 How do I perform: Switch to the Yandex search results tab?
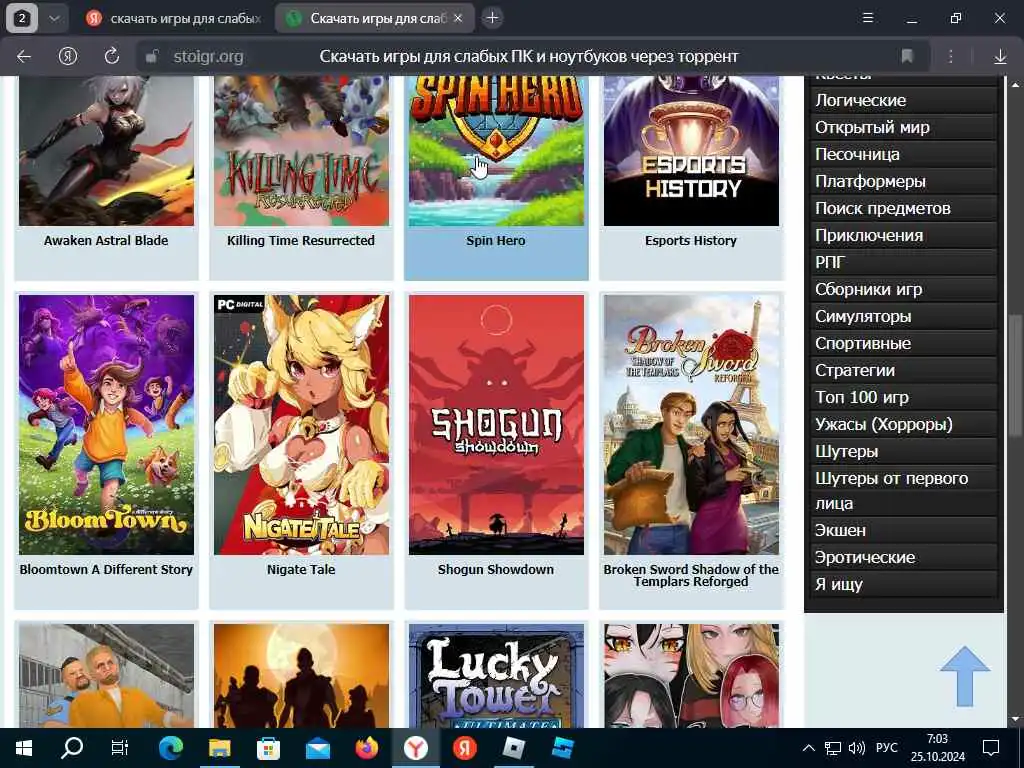[174, 18]
